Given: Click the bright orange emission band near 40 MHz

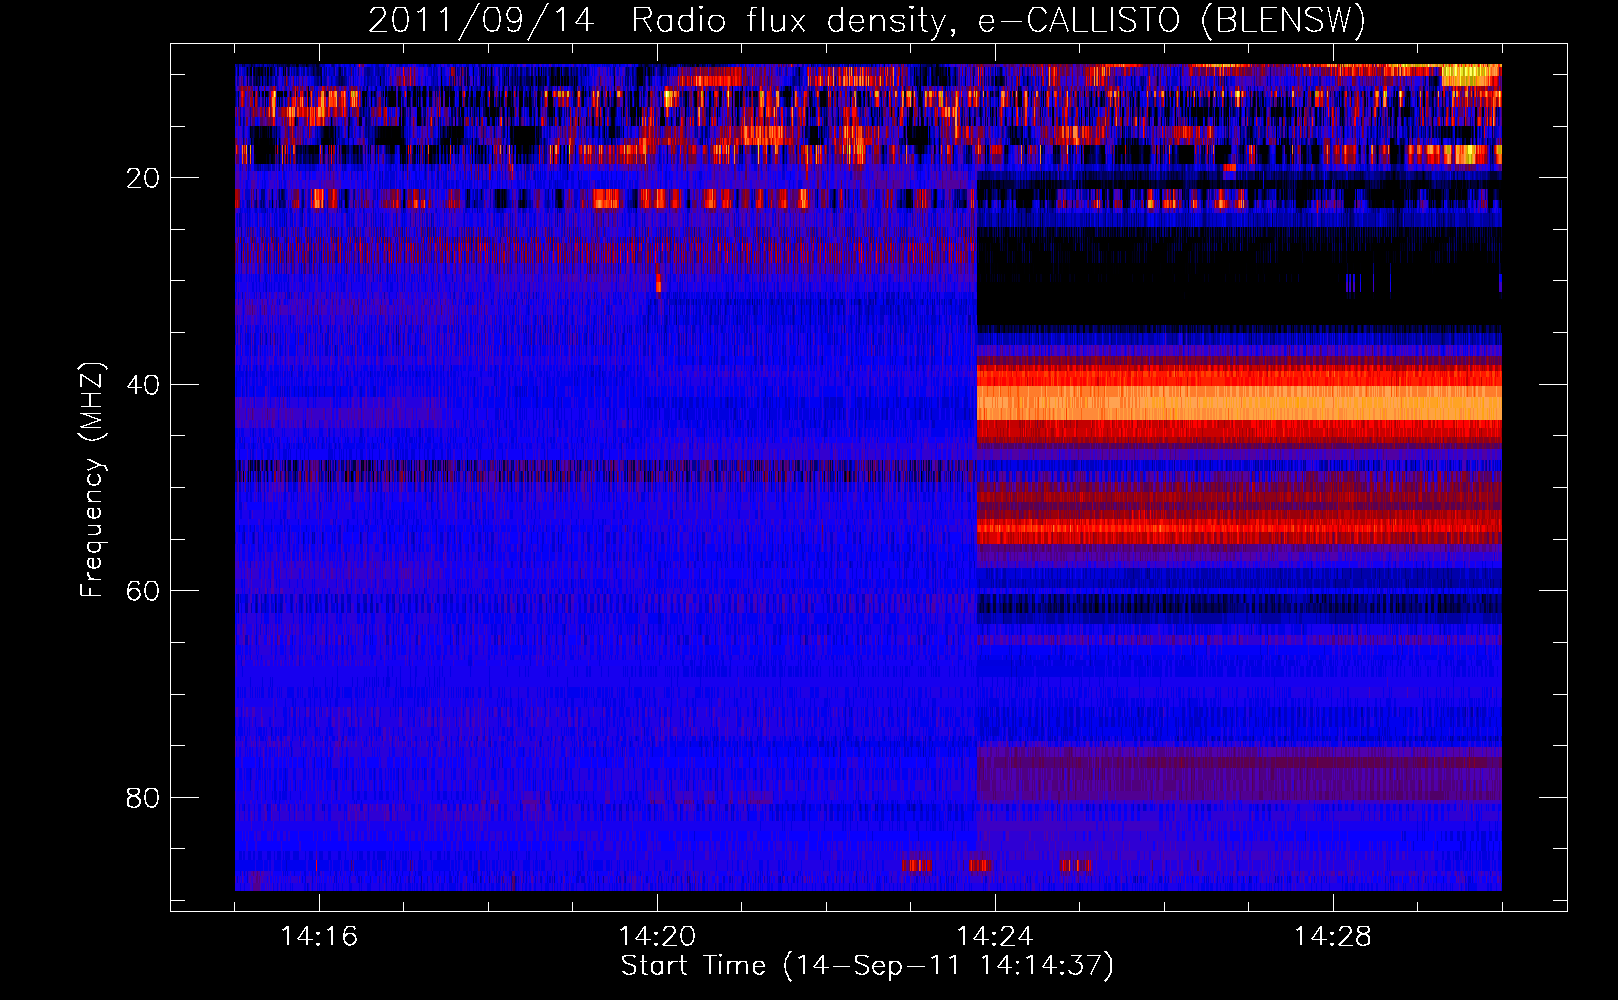Looking at the screenshot, I should pyautogui.click(x=1239, y=403).
